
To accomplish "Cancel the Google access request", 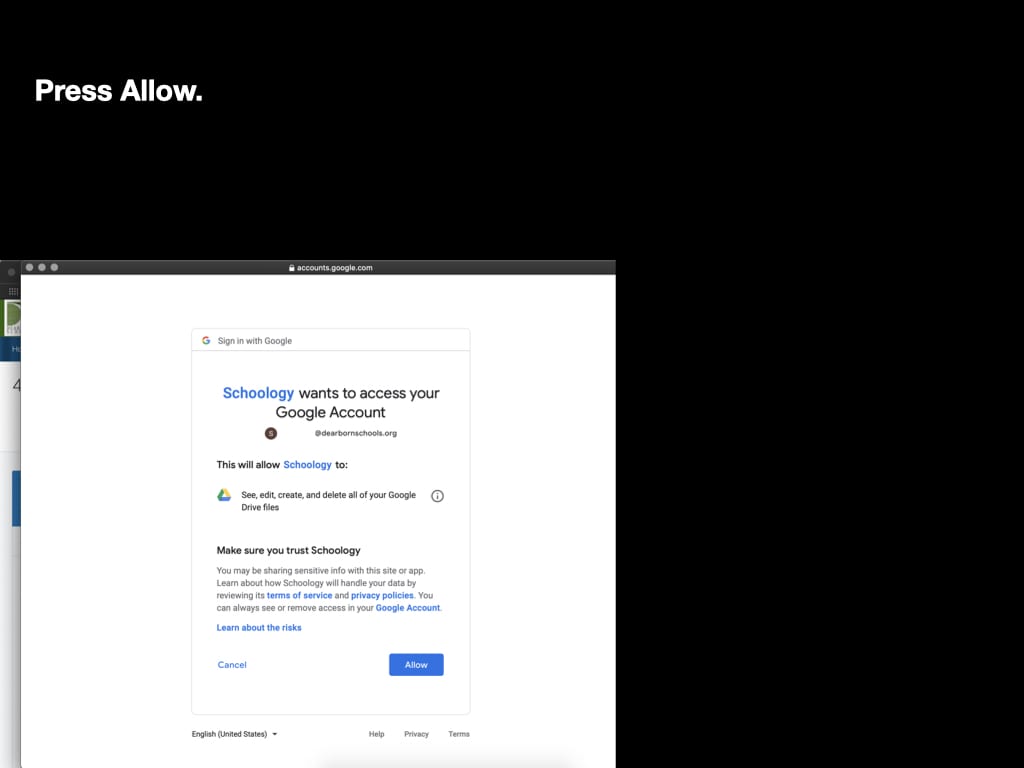I will tap(232, 664).
